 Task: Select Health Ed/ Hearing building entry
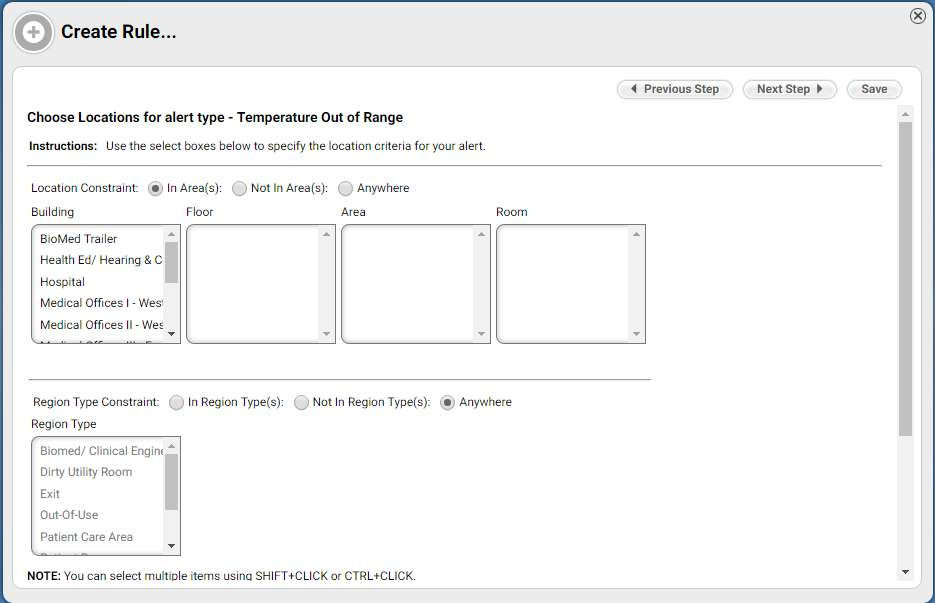click(x=99, y=260)
